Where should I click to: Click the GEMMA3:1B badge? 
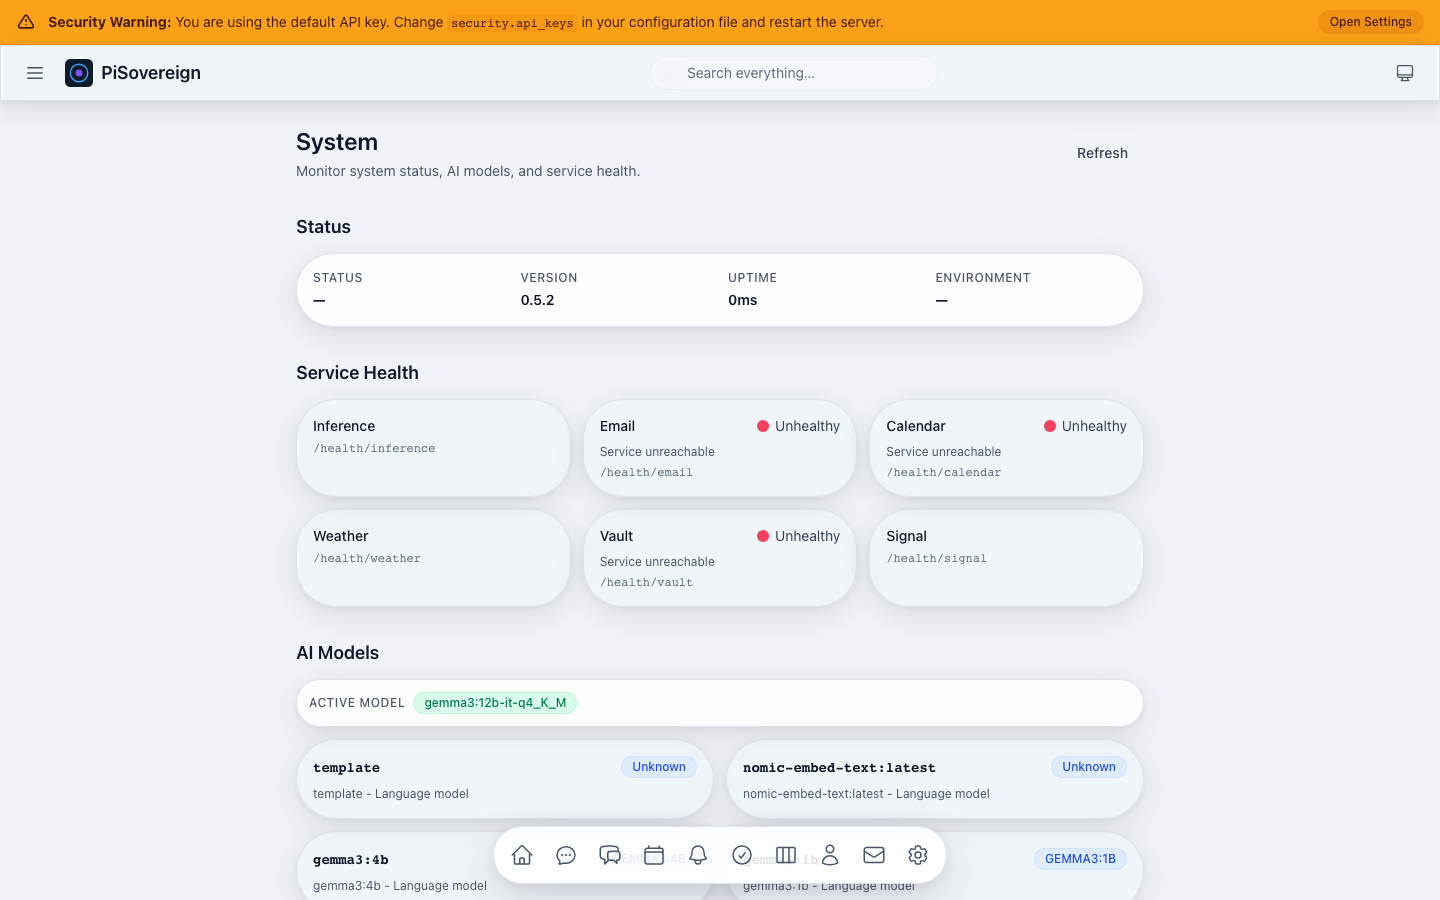[1080, 858]
